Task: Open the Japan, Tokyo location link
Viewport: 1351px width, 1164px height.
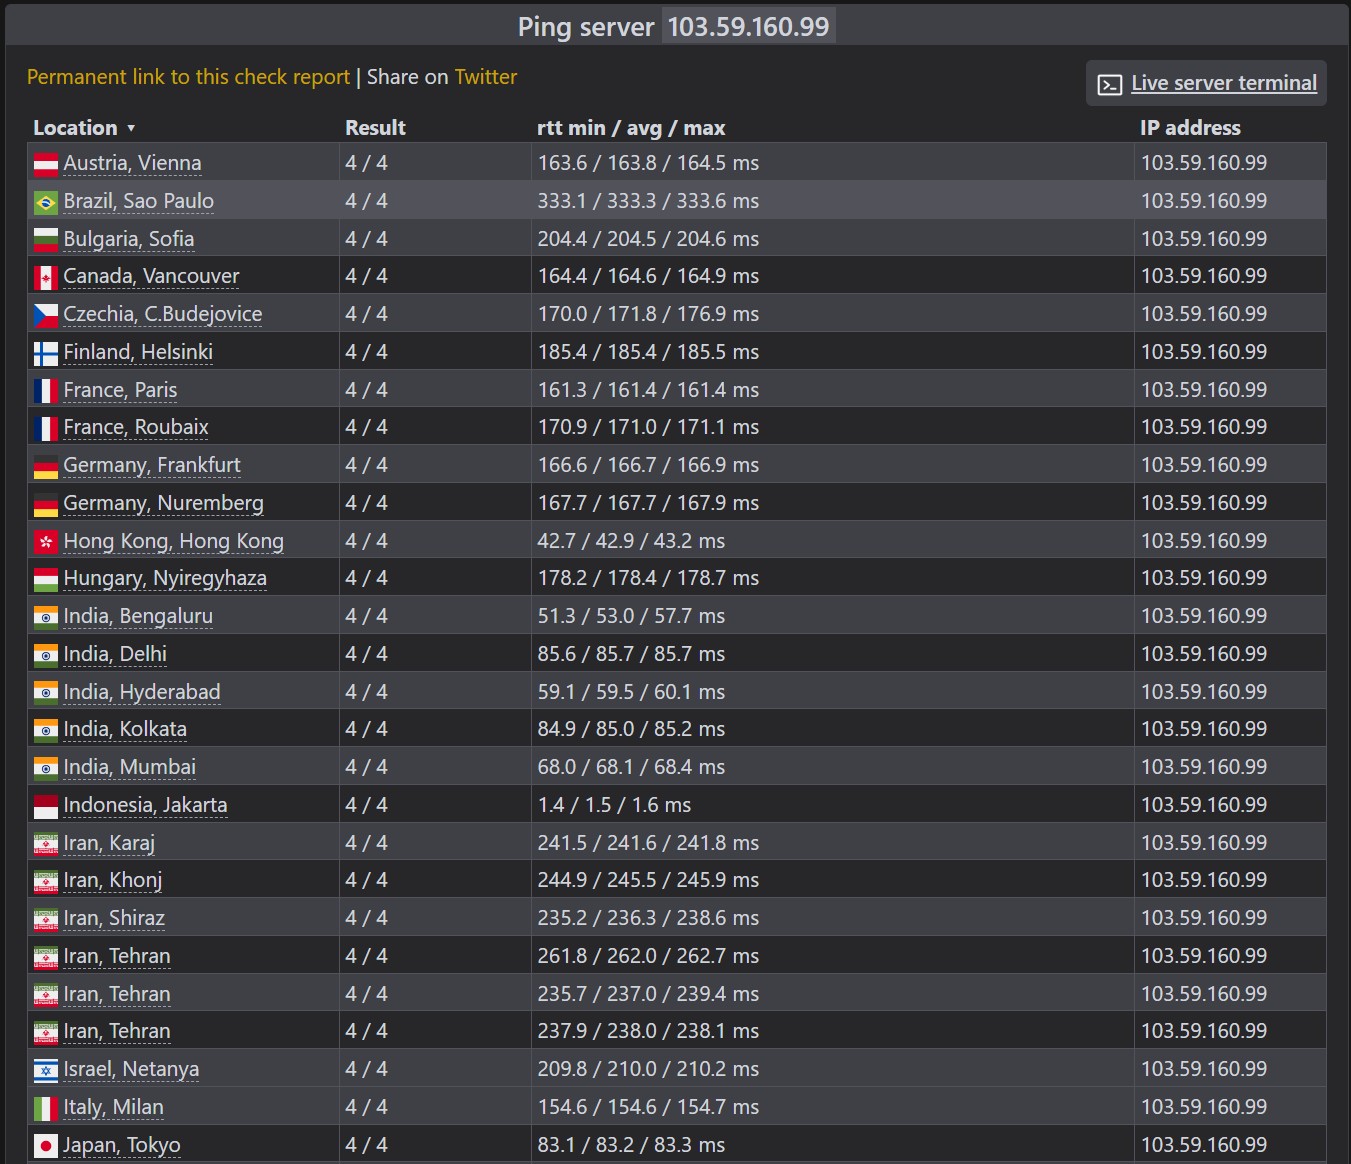Action: point(122,1145)
